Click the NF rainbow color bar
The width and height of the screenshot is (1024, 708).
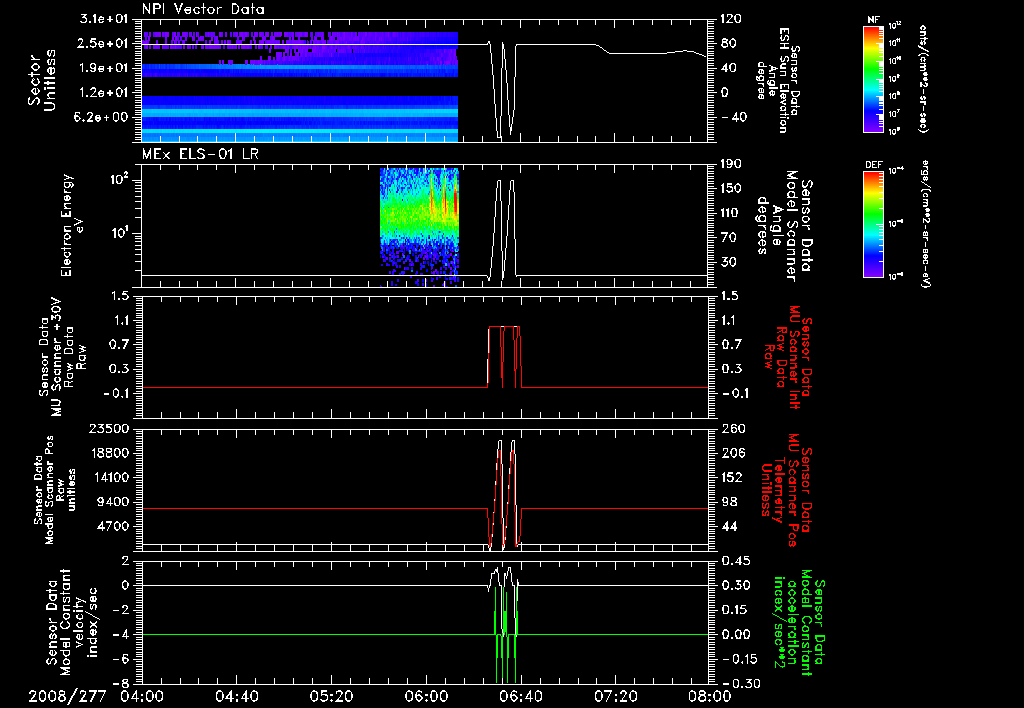click(x=874, y=78)
